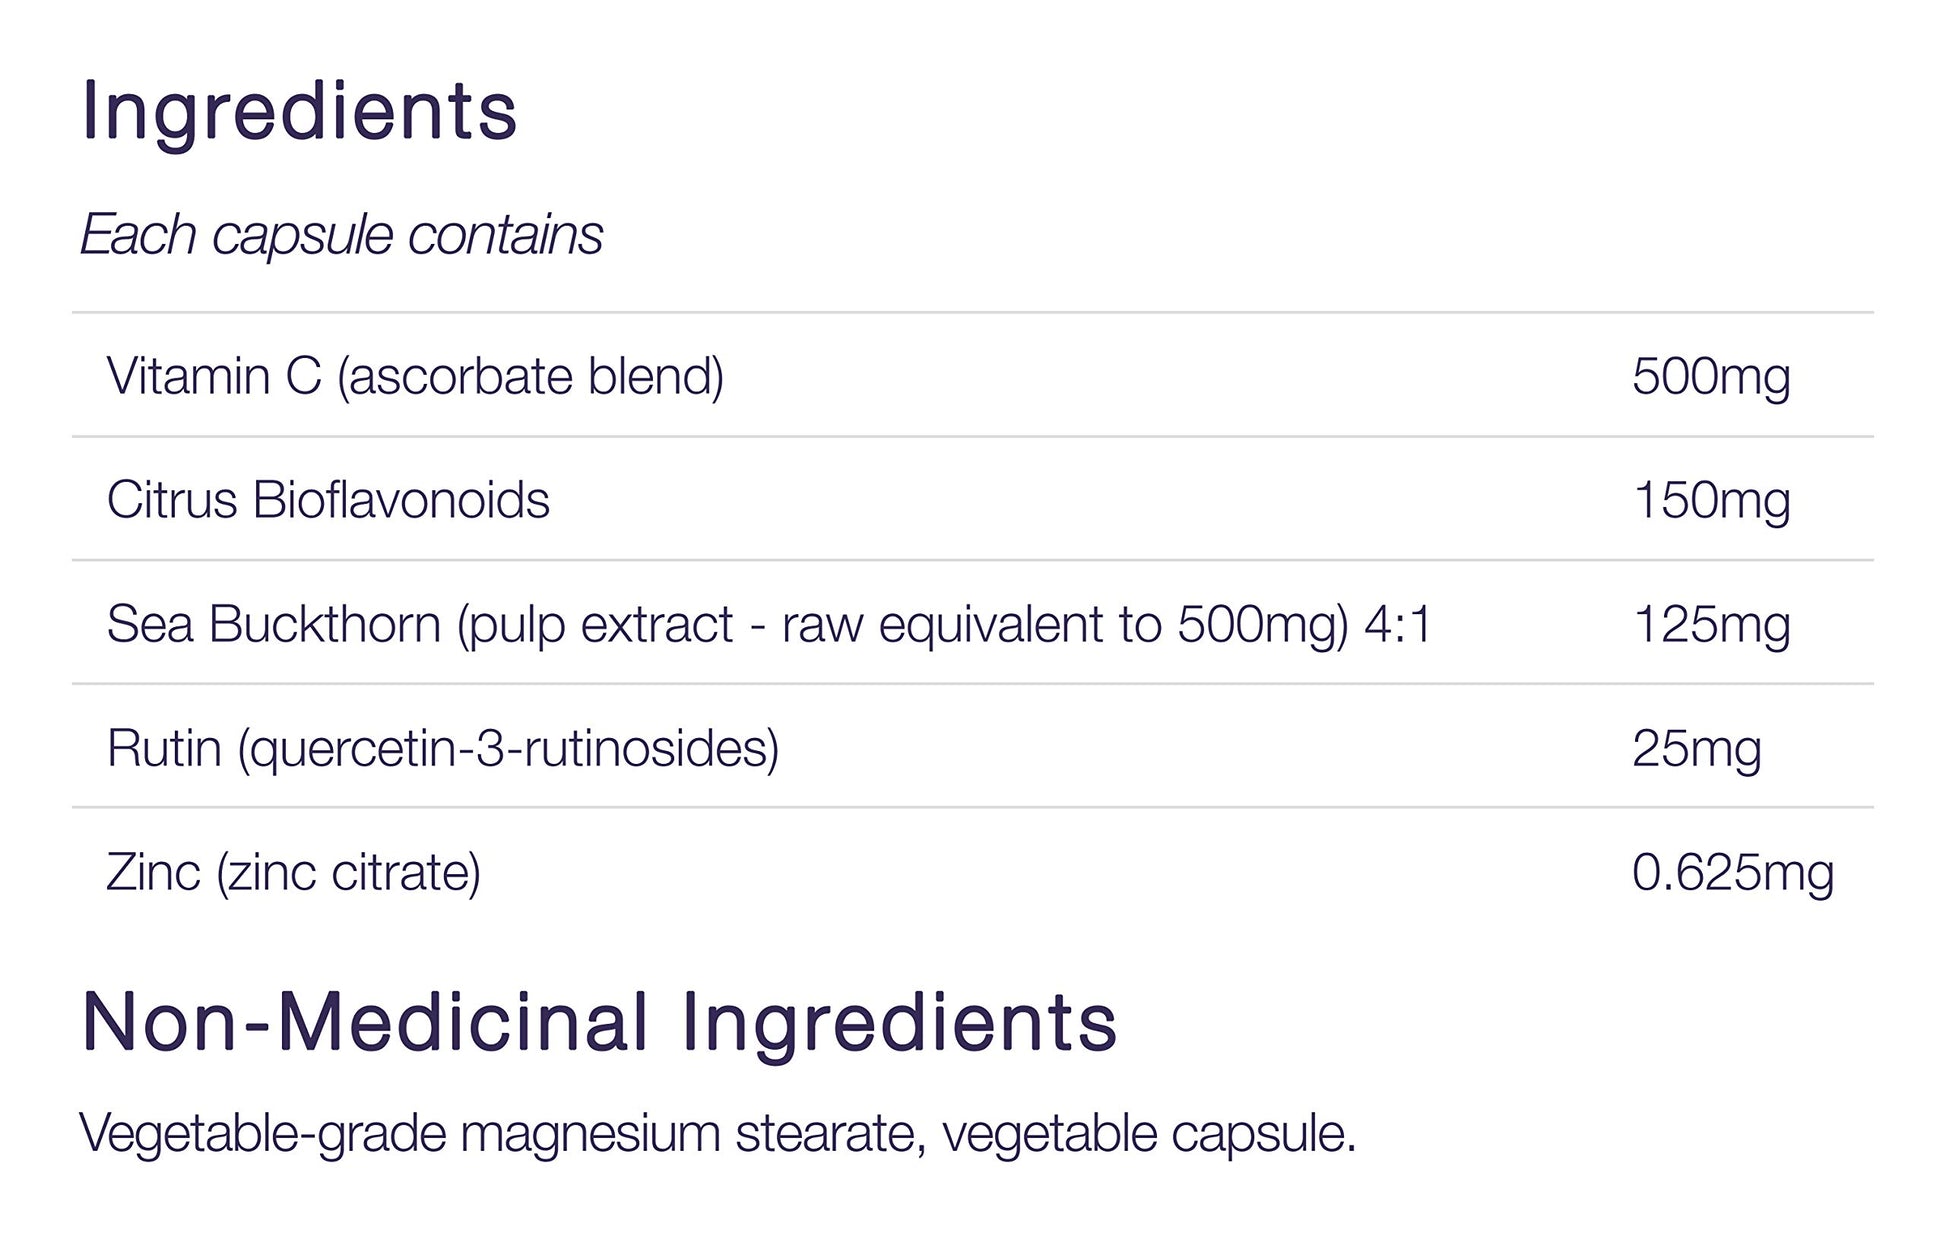Click the "ascorbate blend" parenthetical text
Screen dimensions: 1946x1258
click(x=531, y=377)
